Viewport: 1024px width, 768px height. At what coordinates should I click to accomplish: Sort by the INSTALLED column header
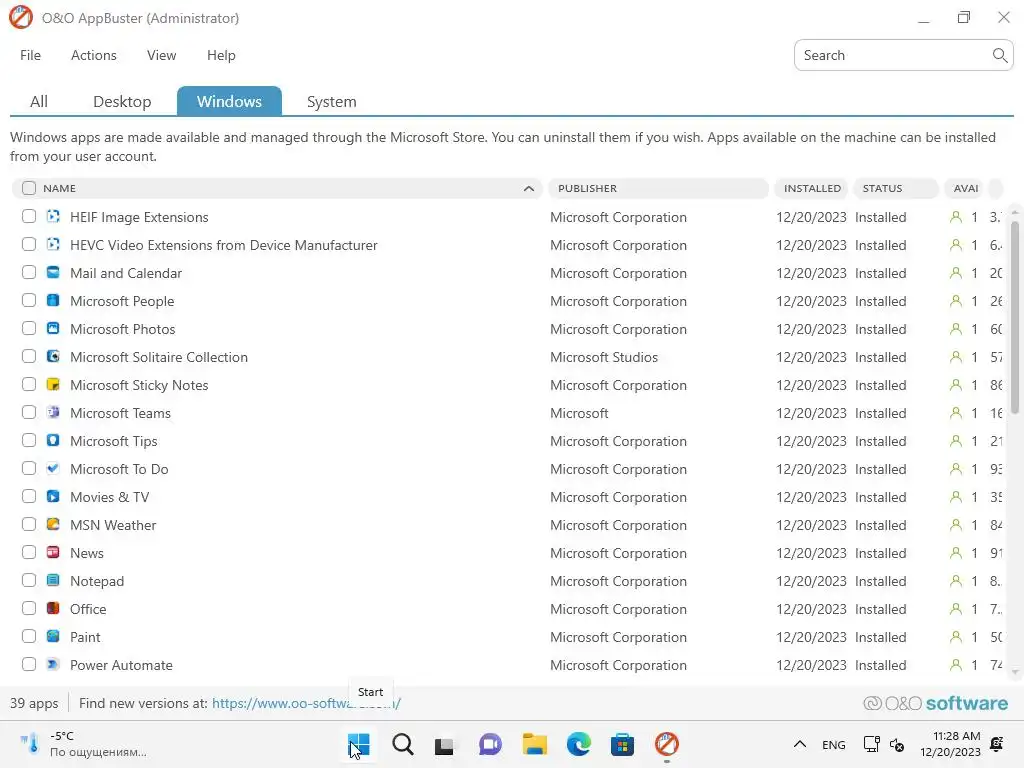[x=812, y=188]
